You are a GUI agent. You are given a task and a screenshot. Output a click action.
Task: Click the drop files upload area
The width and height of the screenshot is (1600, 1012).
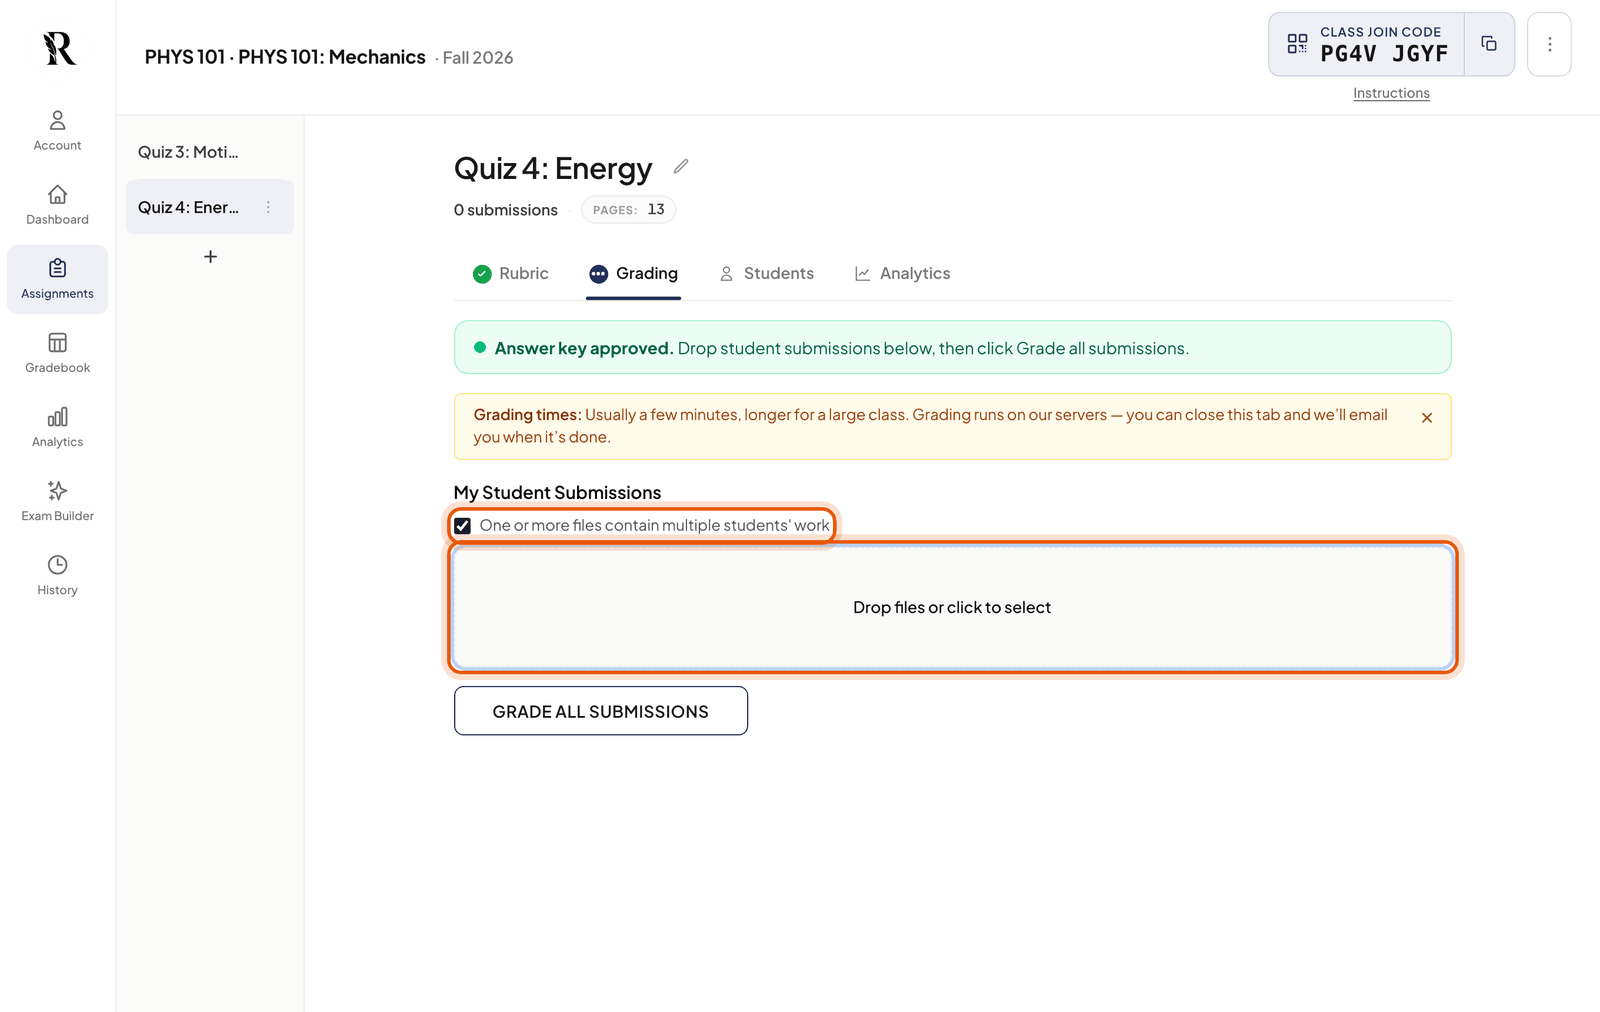[952, 607]
